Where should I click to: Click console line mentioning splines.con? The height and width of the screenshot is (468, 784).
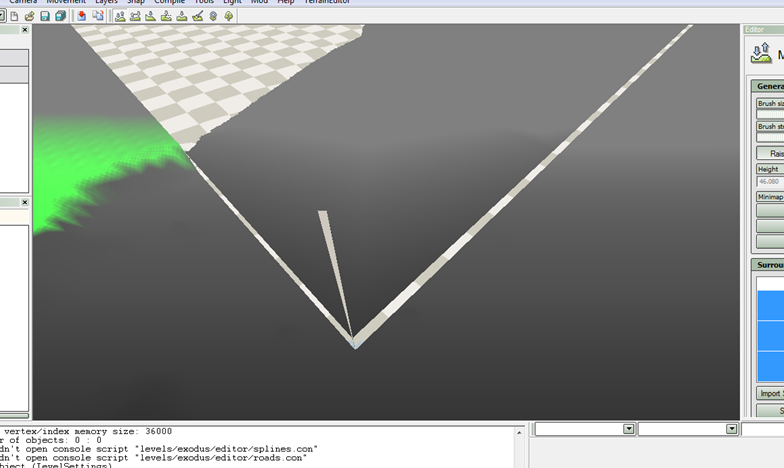158,449
